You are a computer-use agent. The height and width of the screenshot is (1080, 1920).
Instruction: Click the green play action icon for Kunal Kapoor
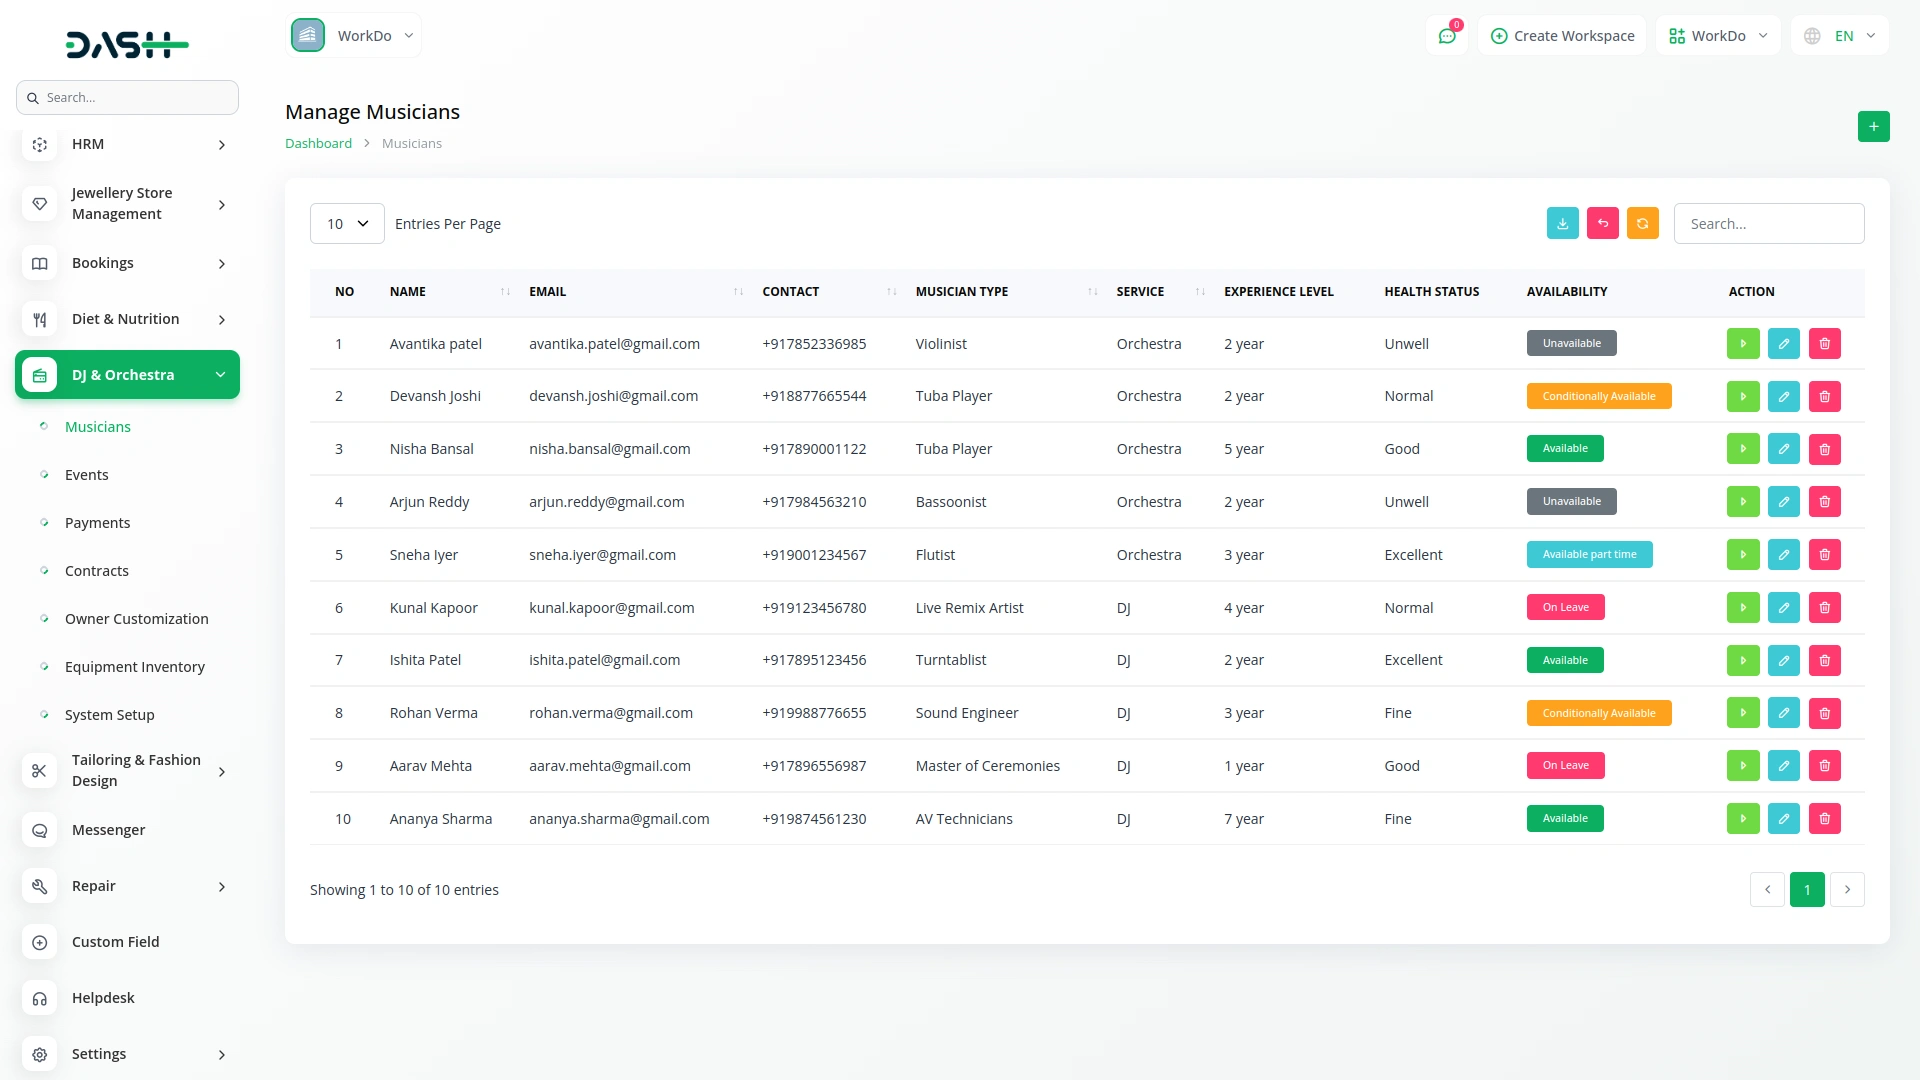click(x=1742, y=608)
